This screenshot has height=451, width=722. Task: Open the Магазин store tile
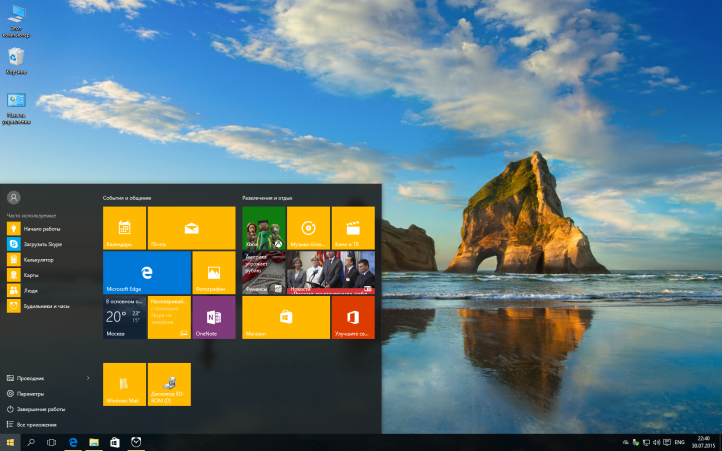click(x=286, y=317)
